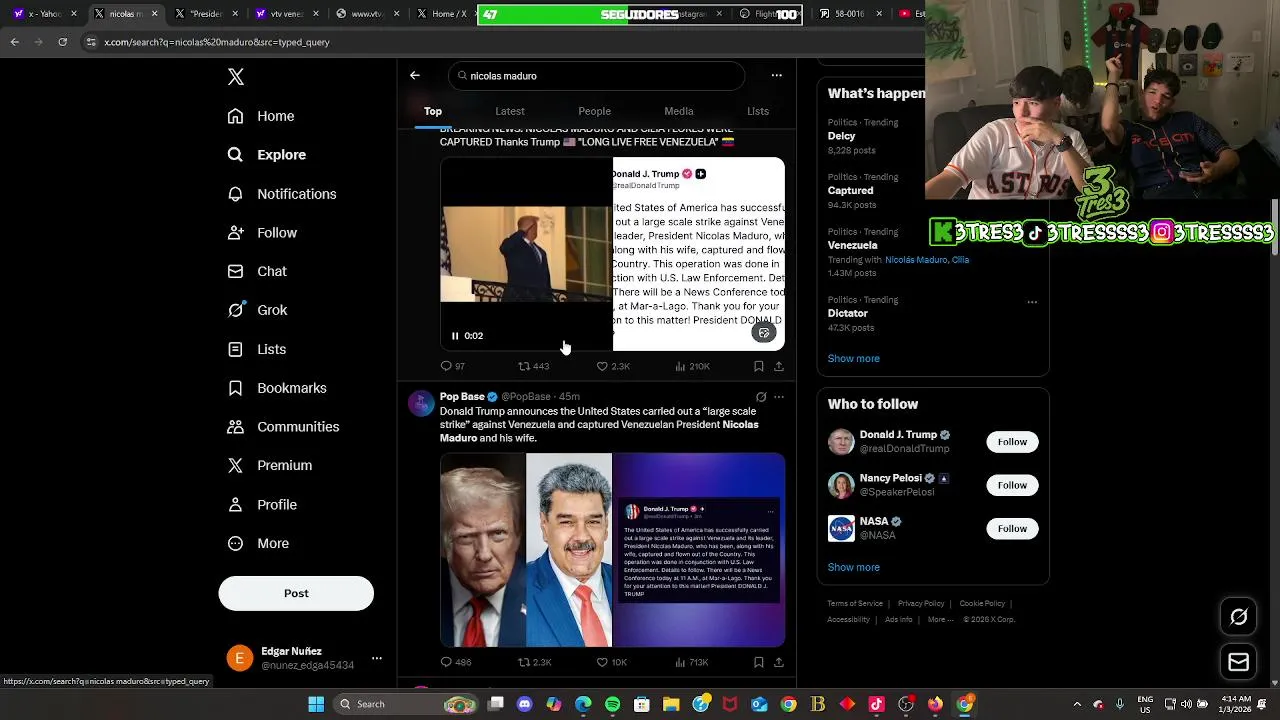Image resolution: width=1280 pixels, height=720 pixels.
Task: Click caption icon on the video
Action: 764,333
